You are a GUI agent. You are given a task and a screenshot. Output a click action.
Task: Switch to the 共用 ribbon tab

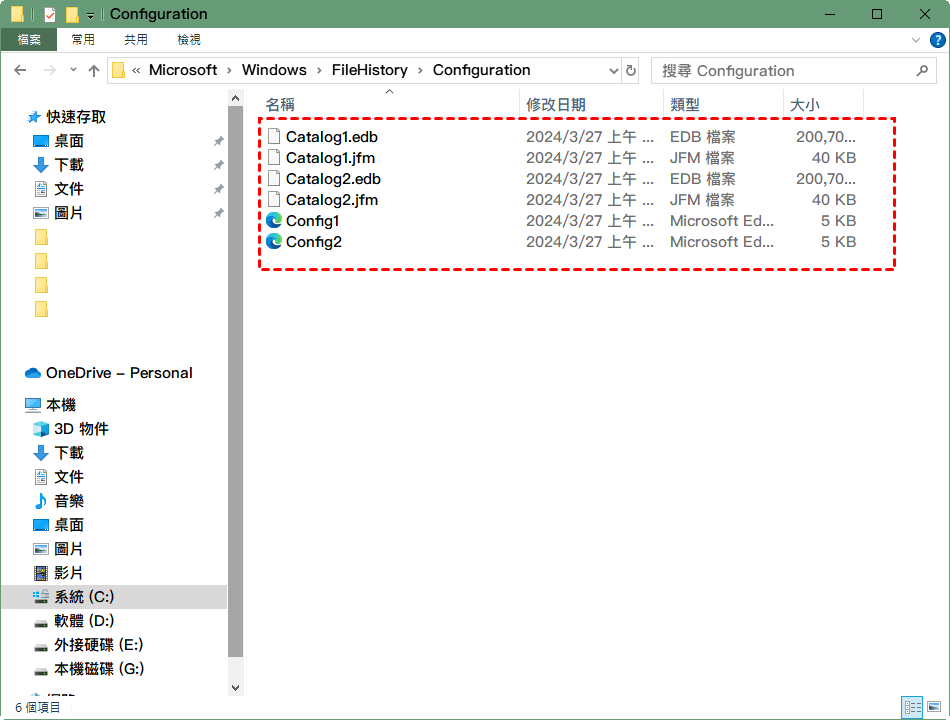[136, 40]
